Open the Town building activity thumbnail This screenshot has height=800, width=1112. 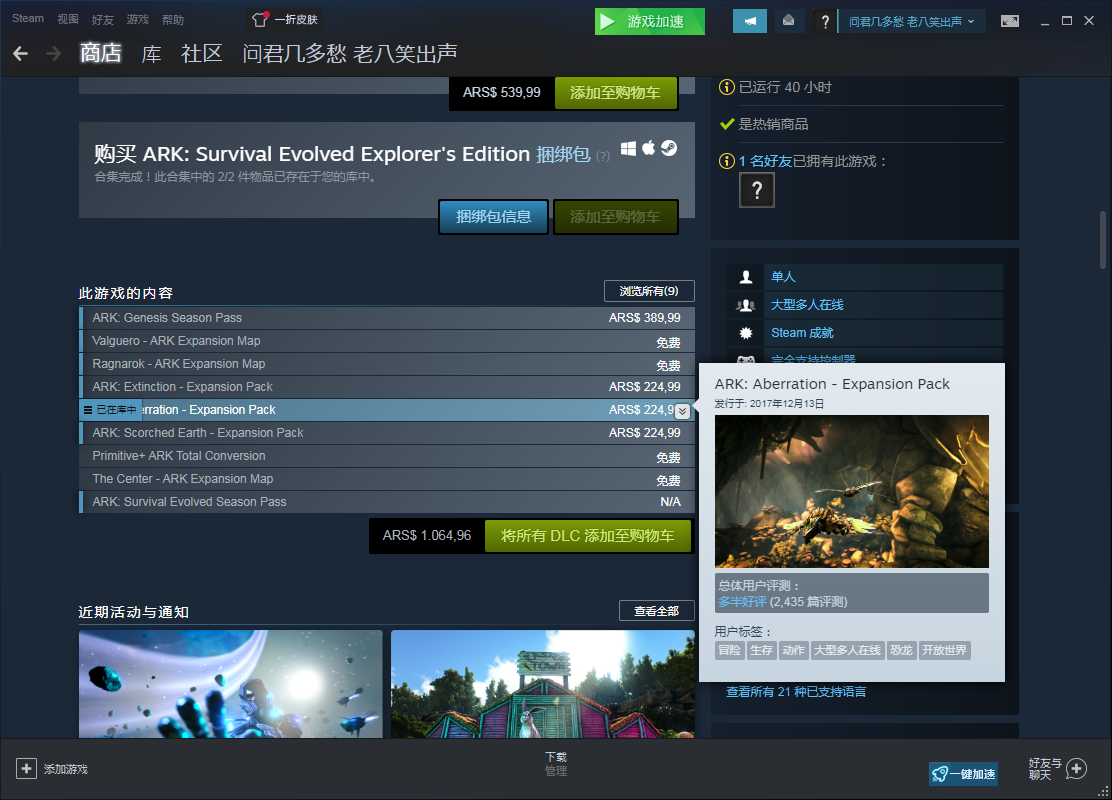coord(543,684)
